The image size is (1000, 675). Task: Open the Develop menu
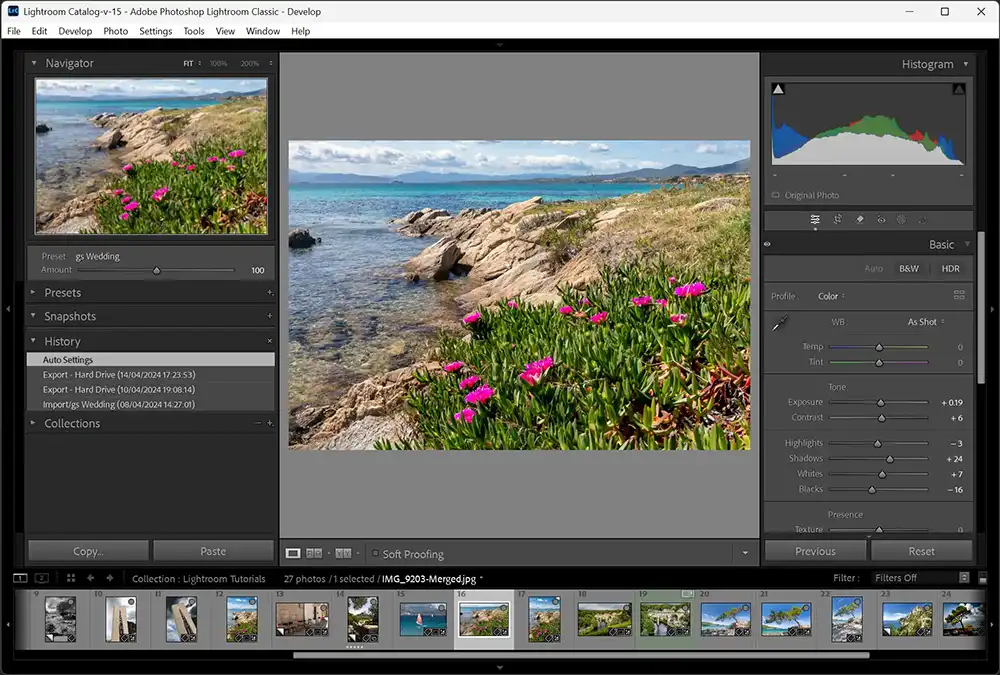click(75, 31)
